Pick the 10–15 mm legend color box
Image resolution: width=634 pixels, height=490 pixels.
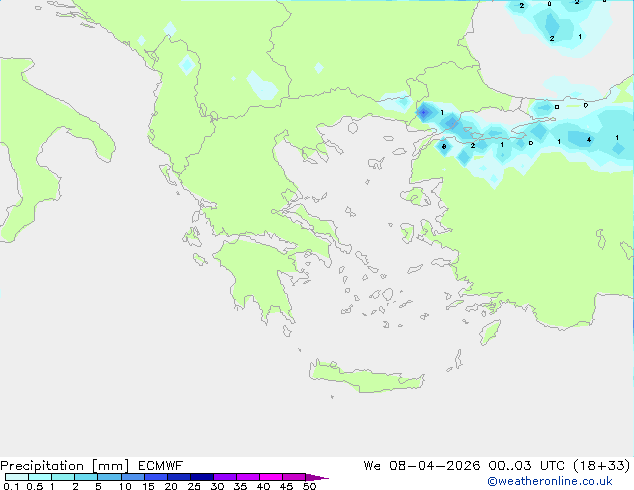coord(132,477)
